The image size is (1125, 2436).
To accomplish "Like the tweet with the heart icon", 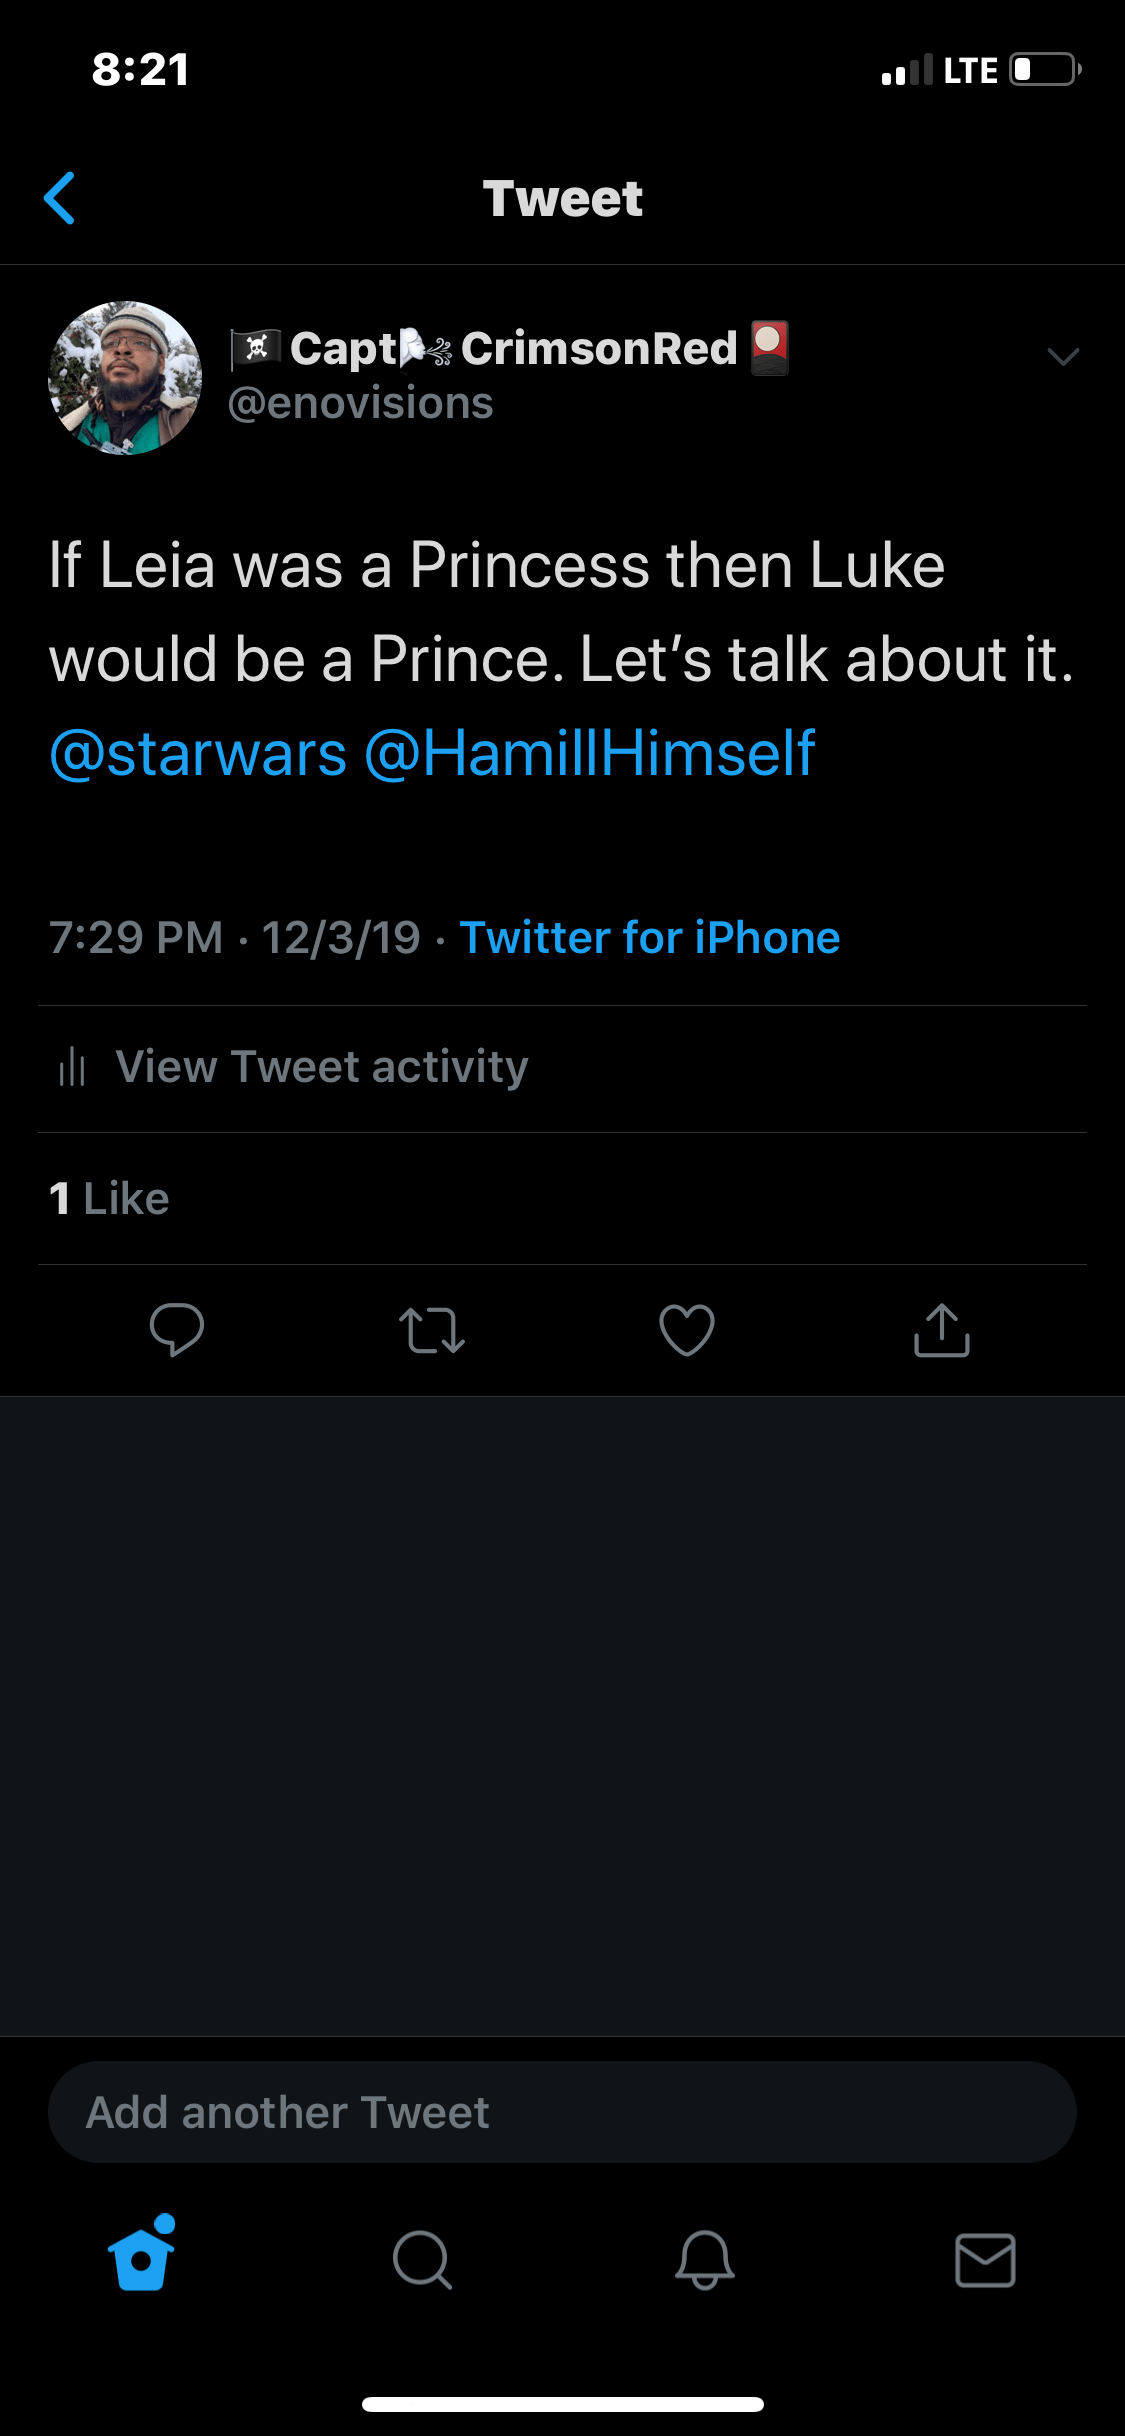I will 687,1331.
